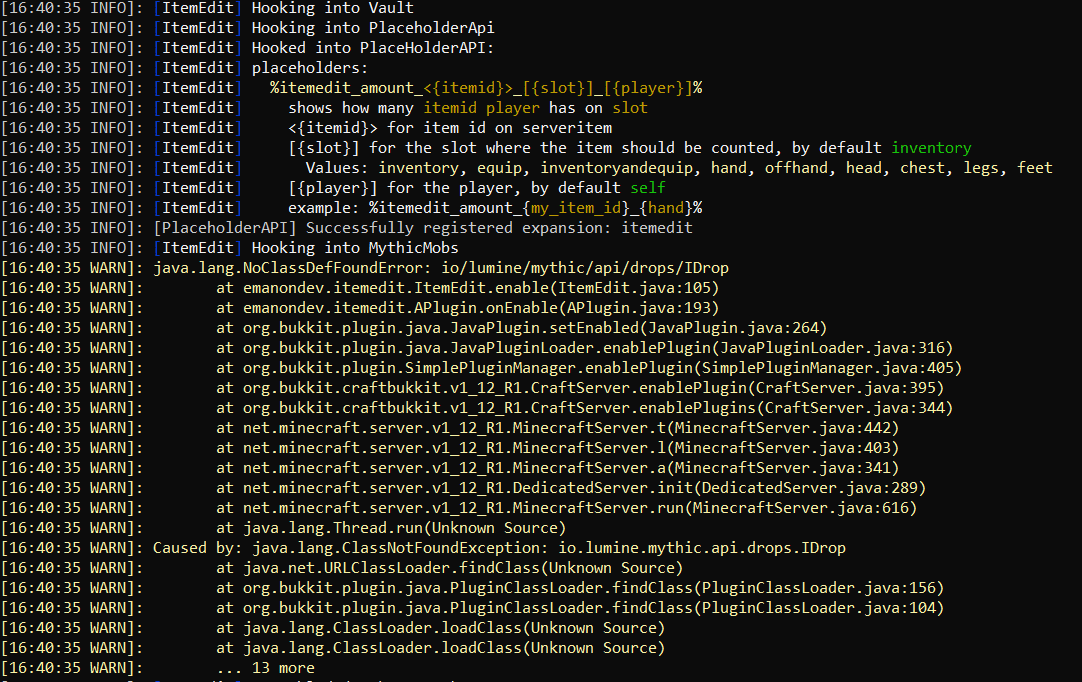
Task: Click the green 'self' default value
Action: pos(647,188)
